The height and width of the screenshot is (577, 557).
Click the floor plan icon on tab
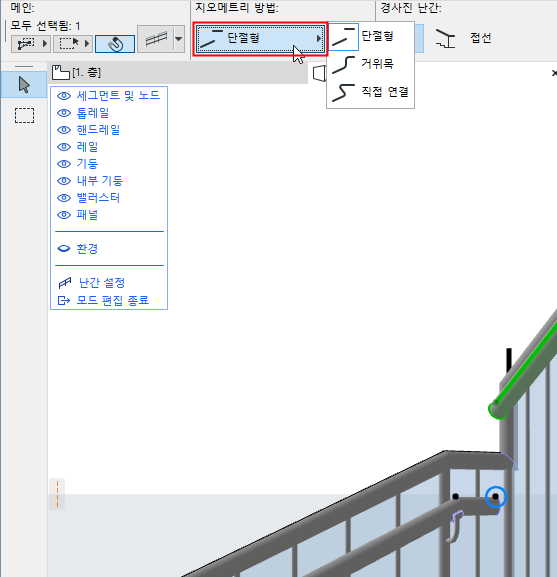click(x=61, y=72)
